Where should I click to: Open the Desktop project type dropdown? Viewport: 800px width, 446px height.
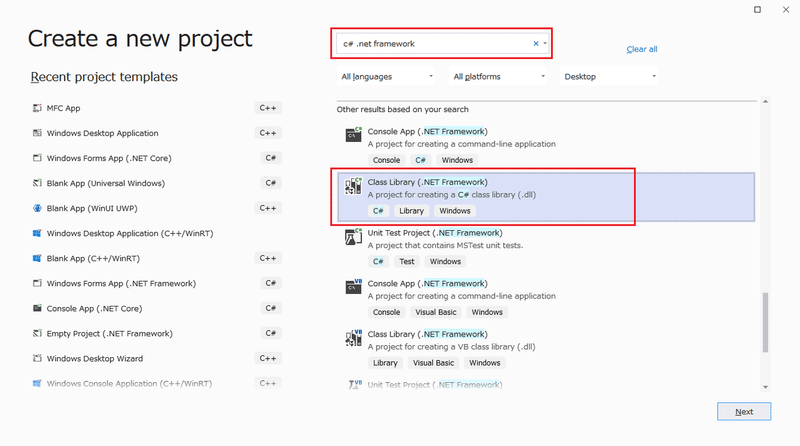[610, 76]
